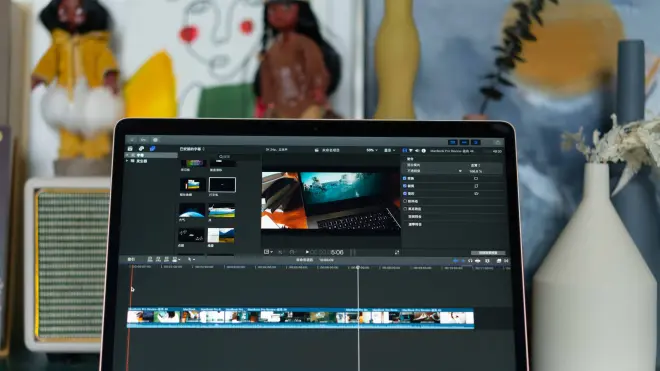The image size is (660, 371).
Task: Click the Share export icon in toolbar
Action: pos(498,142)
